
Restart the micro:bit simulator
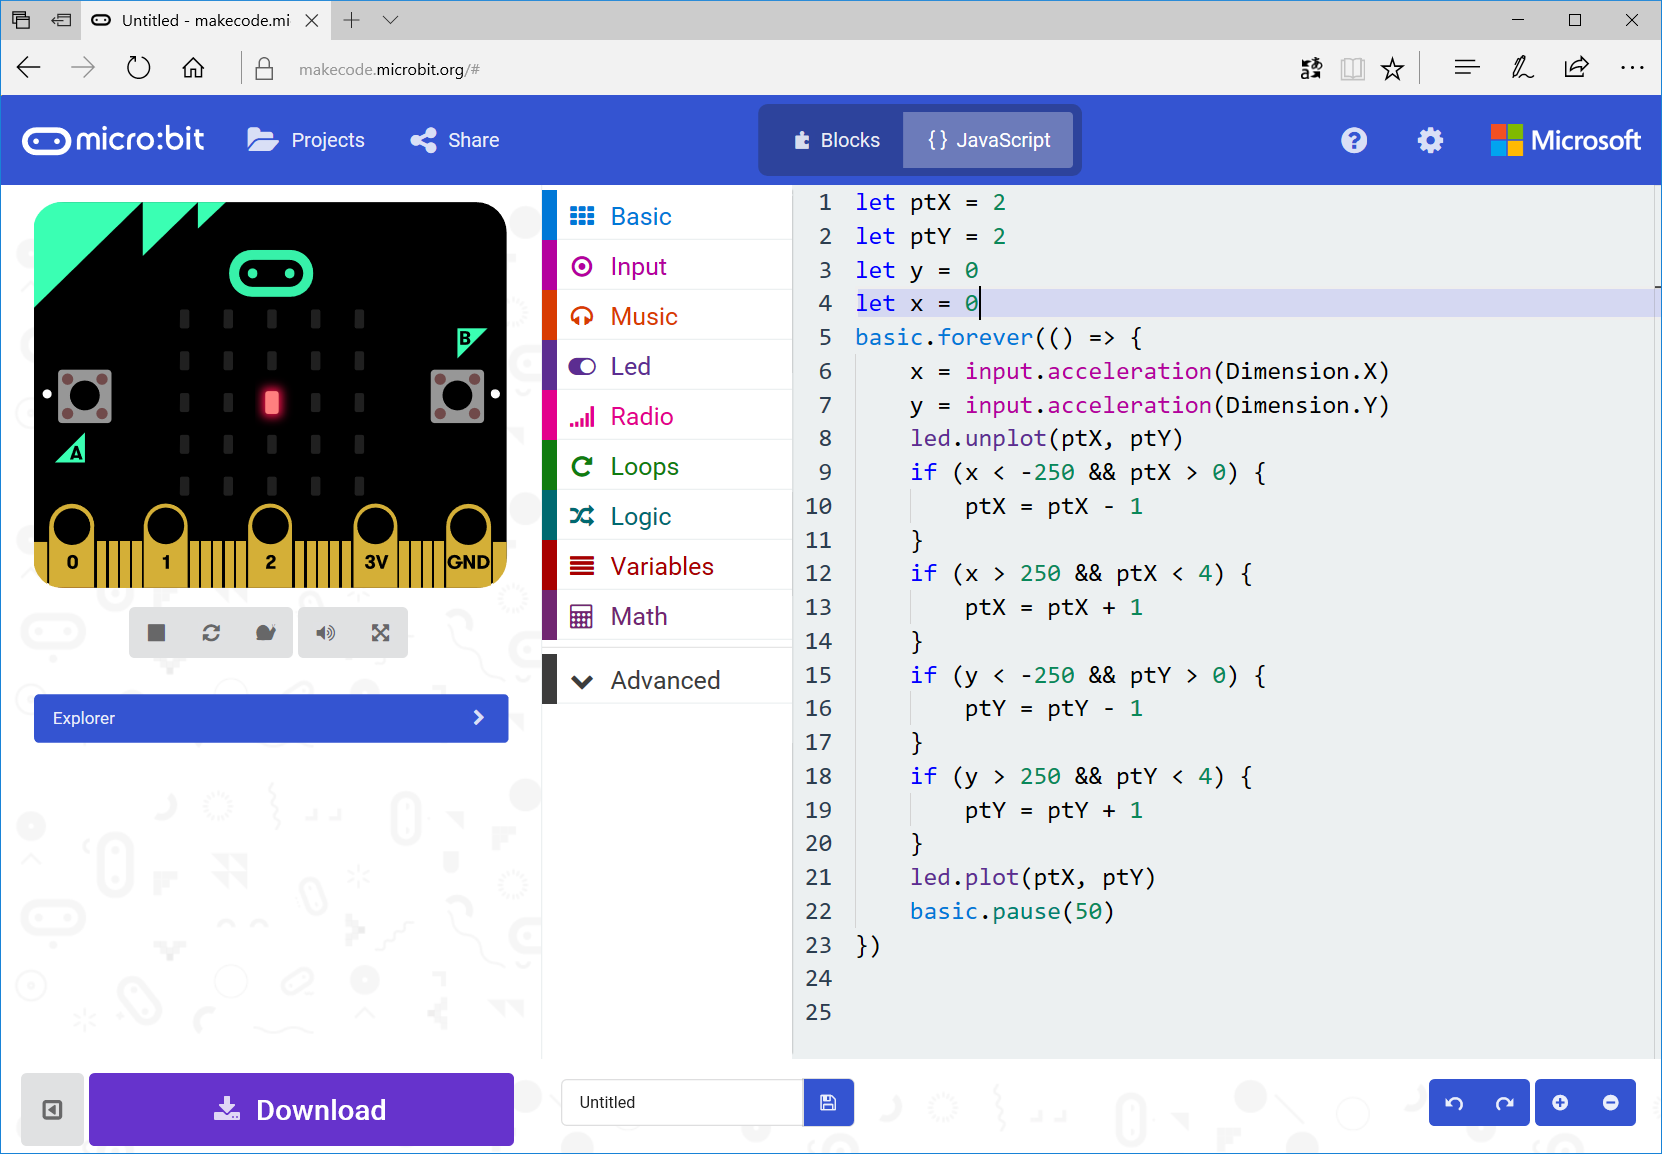coord(210,632)
